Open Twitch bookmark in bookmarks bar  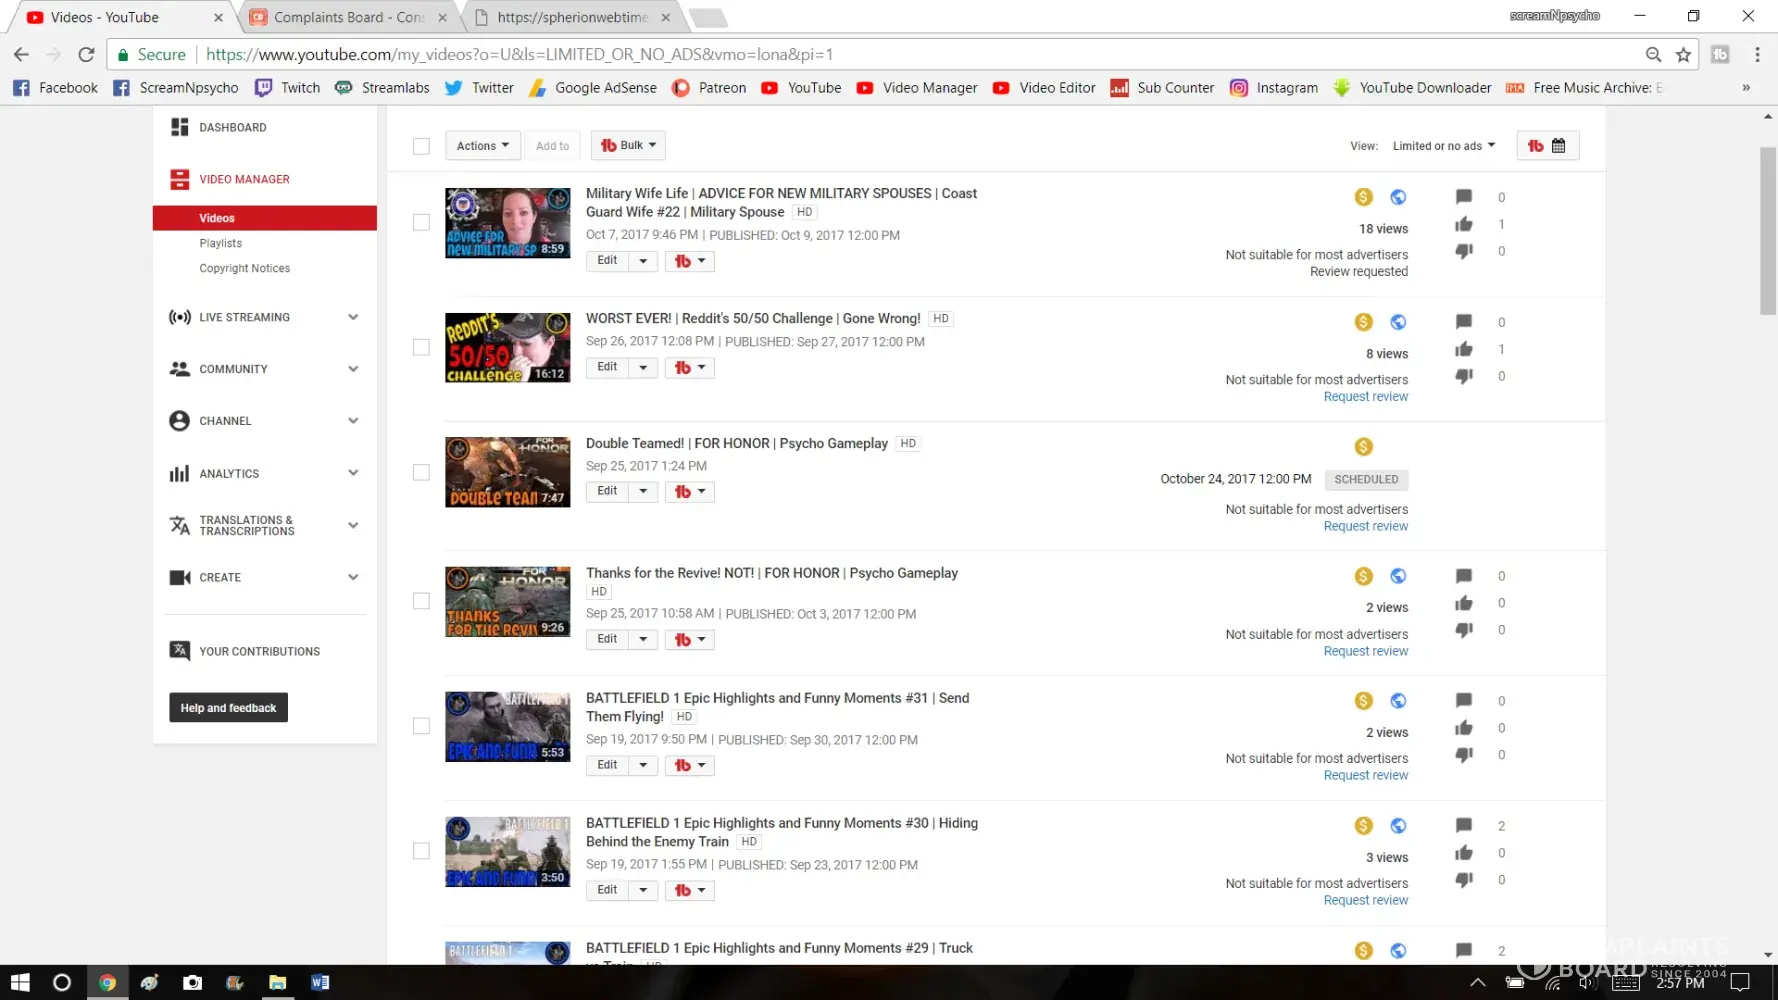pos(288,88)
